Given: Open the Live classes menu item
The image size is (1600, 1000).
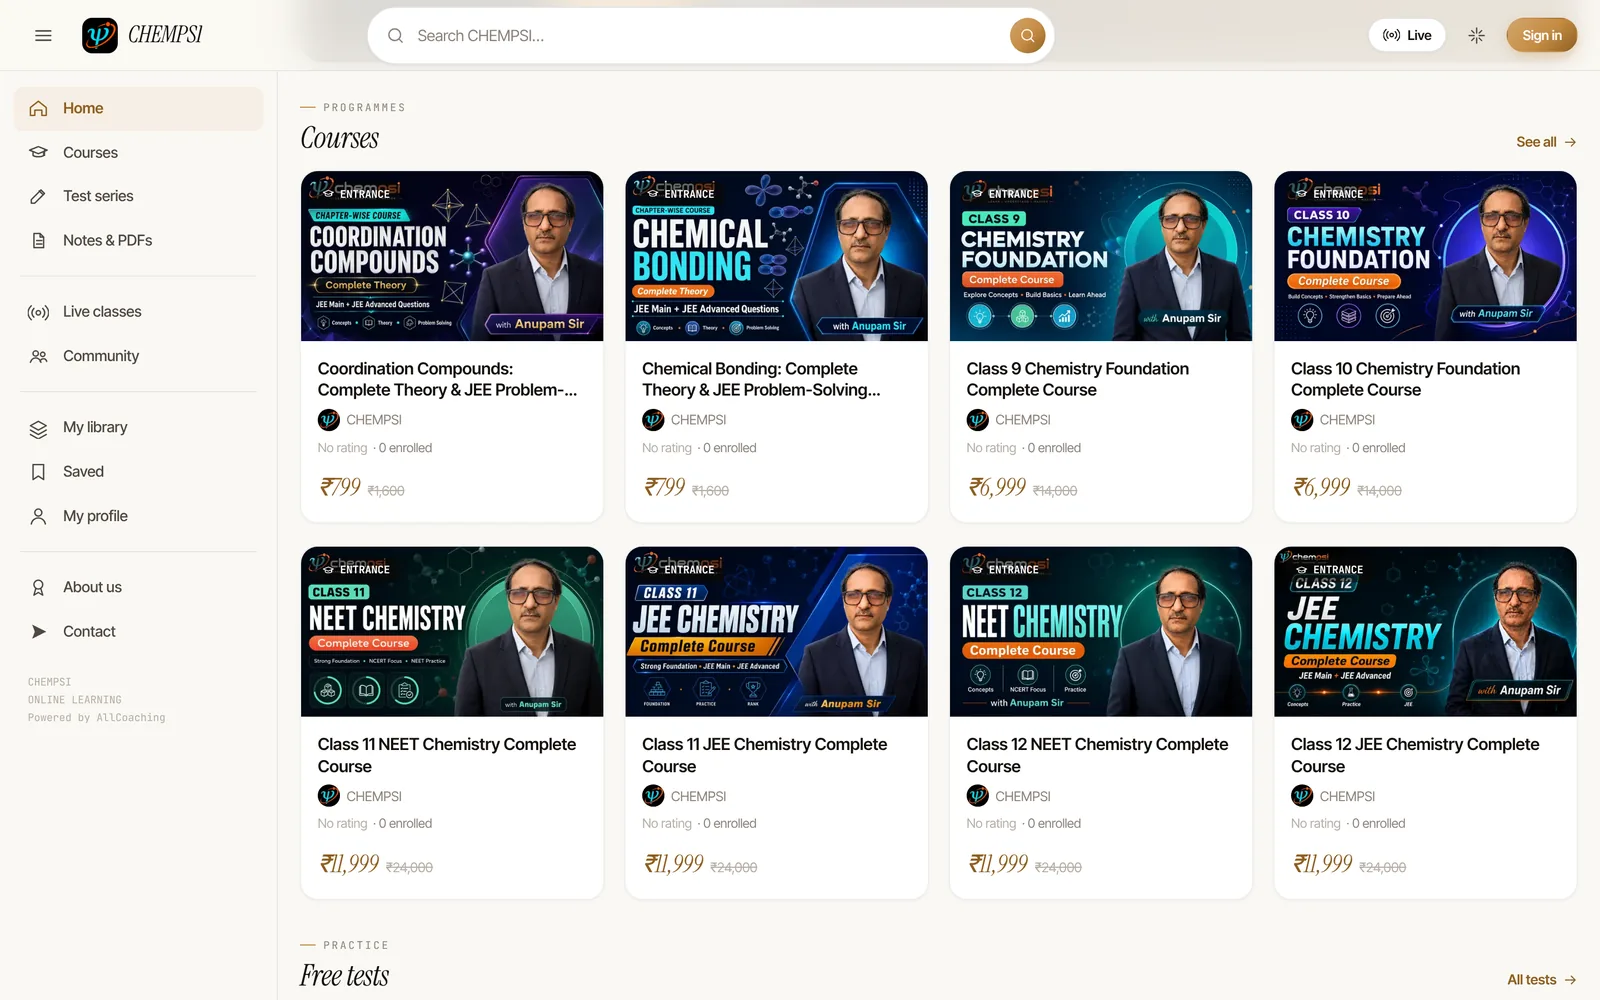Looking at the screenshot, I should [x=139, y=312].
